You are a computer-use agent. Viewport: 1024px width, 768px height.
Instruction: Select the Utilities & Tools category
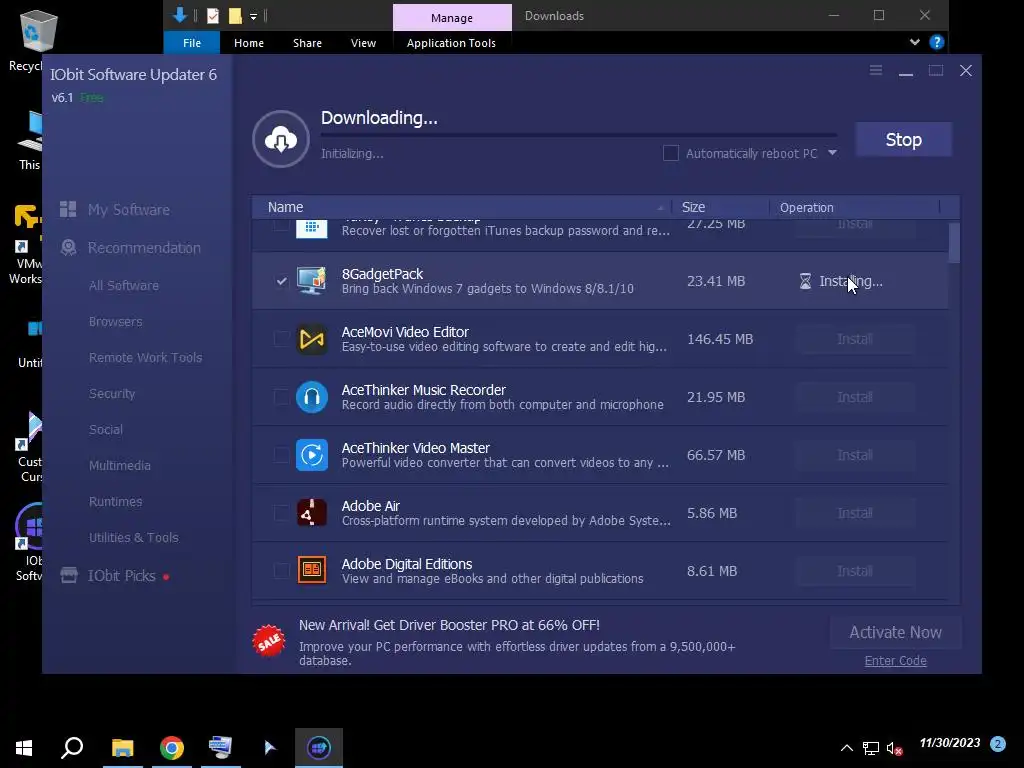point(134,537)
